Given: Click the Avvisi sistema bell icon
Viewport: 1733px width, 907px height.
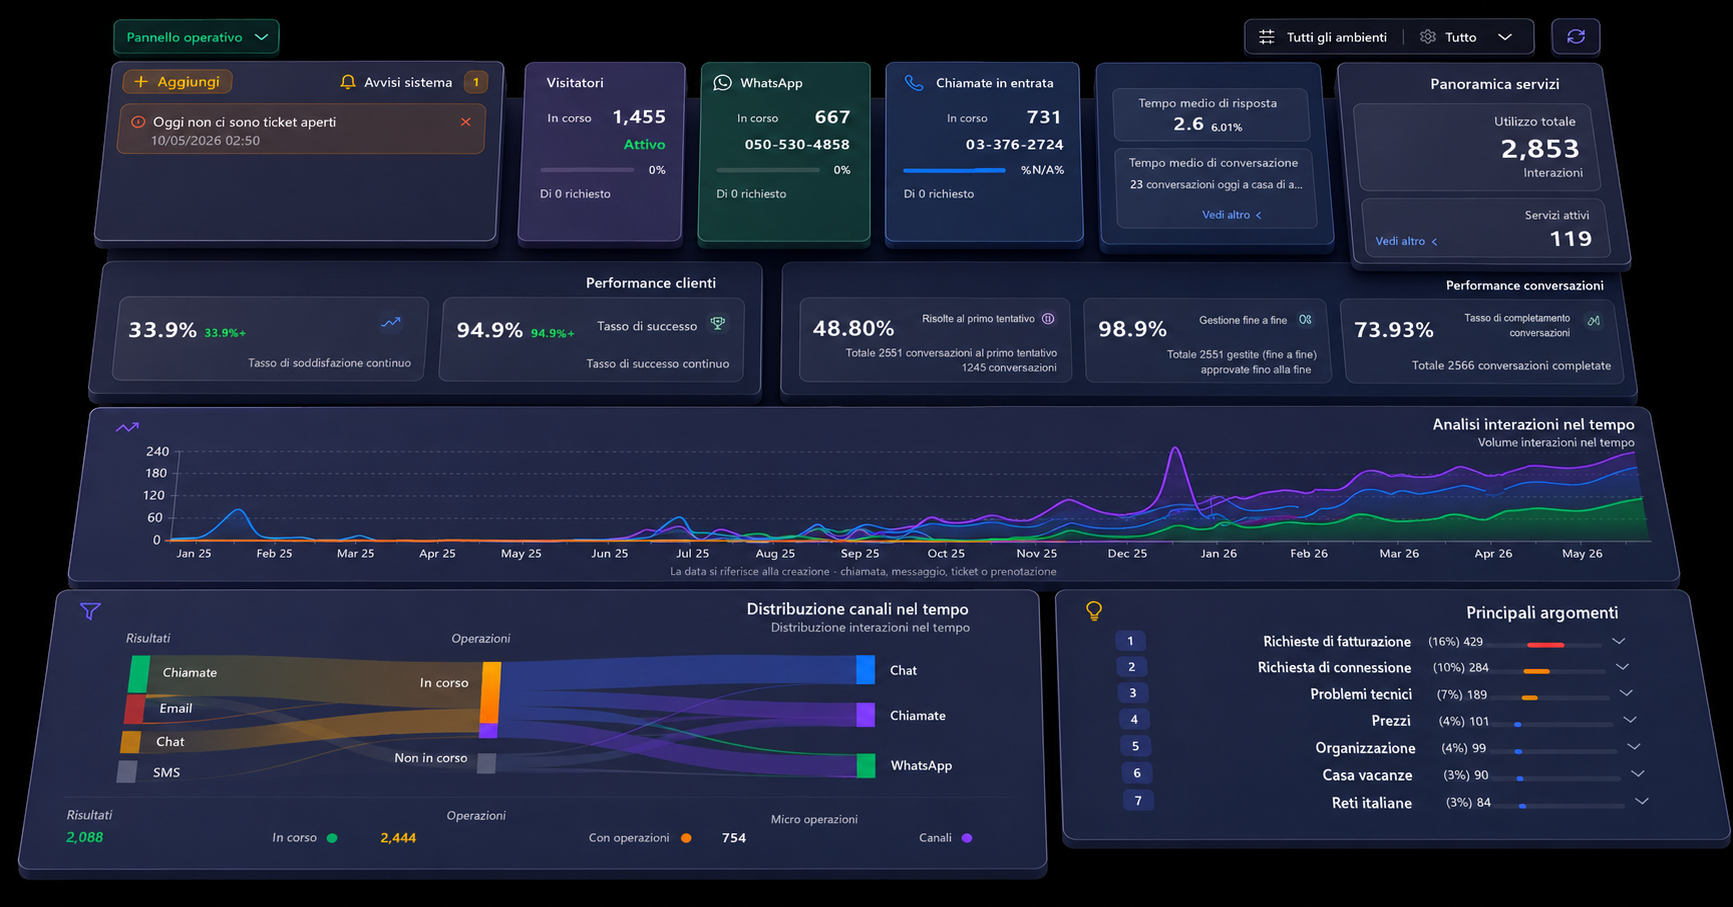Looking at the screenshot, I should (x=348, y=82).
